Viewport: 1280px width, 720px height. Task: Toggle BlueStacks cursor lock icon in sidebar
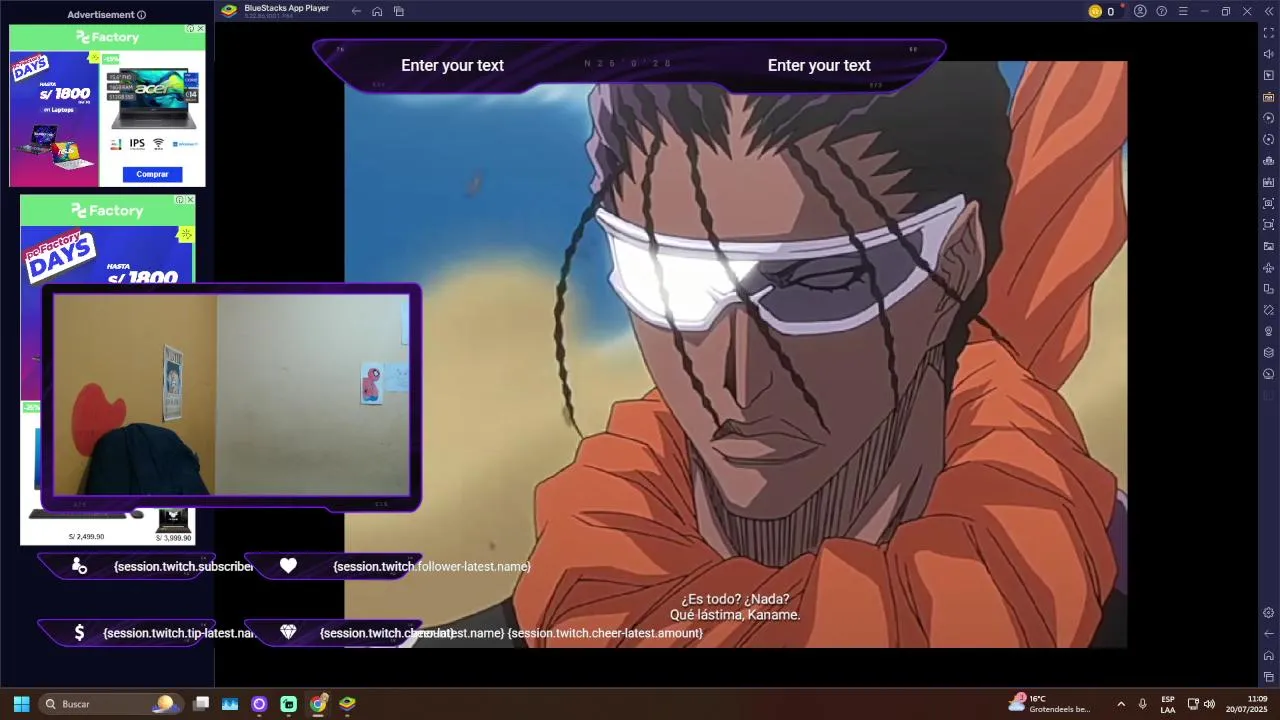tap(1269, 76)
